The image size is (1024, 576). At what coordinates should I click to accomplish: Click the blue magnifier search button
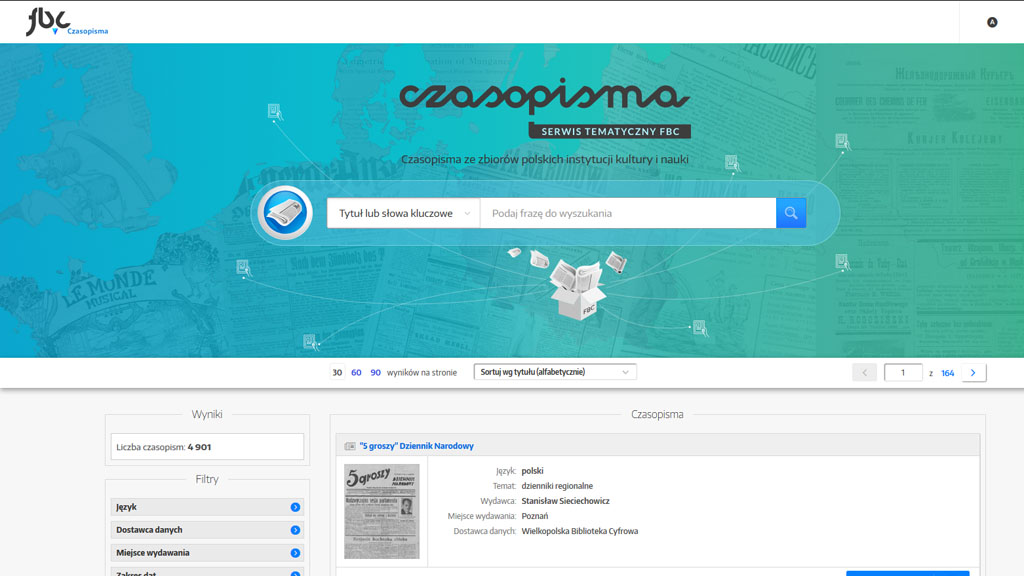(x=790, y=213)
